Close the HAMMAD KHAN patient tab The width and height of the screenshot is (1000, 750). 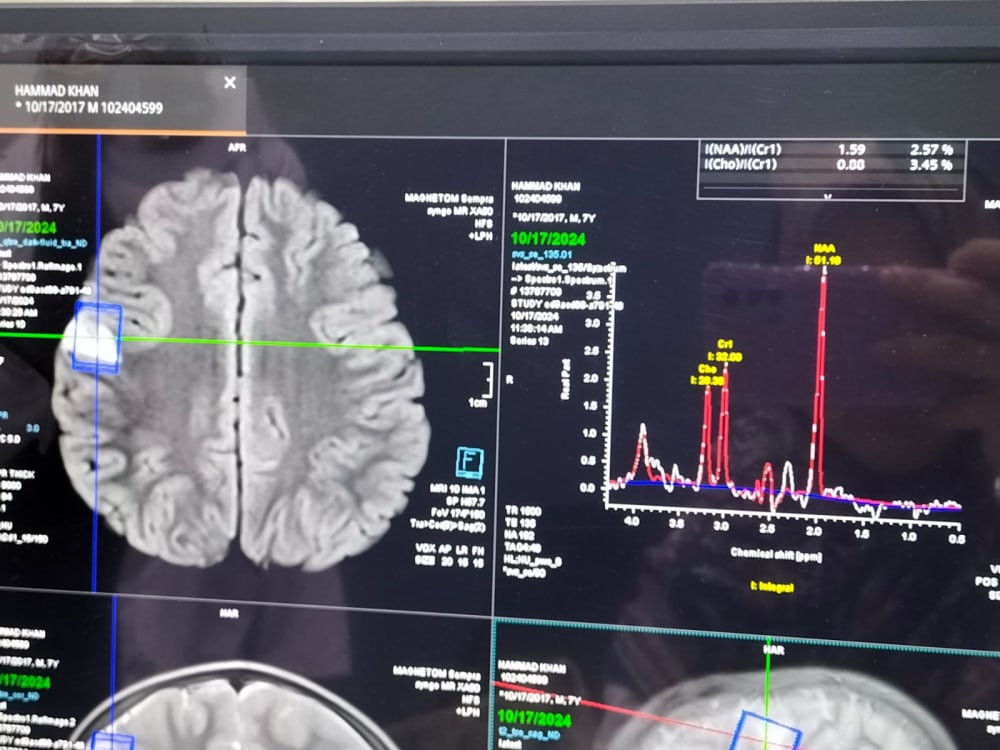(x=230, y=82)
